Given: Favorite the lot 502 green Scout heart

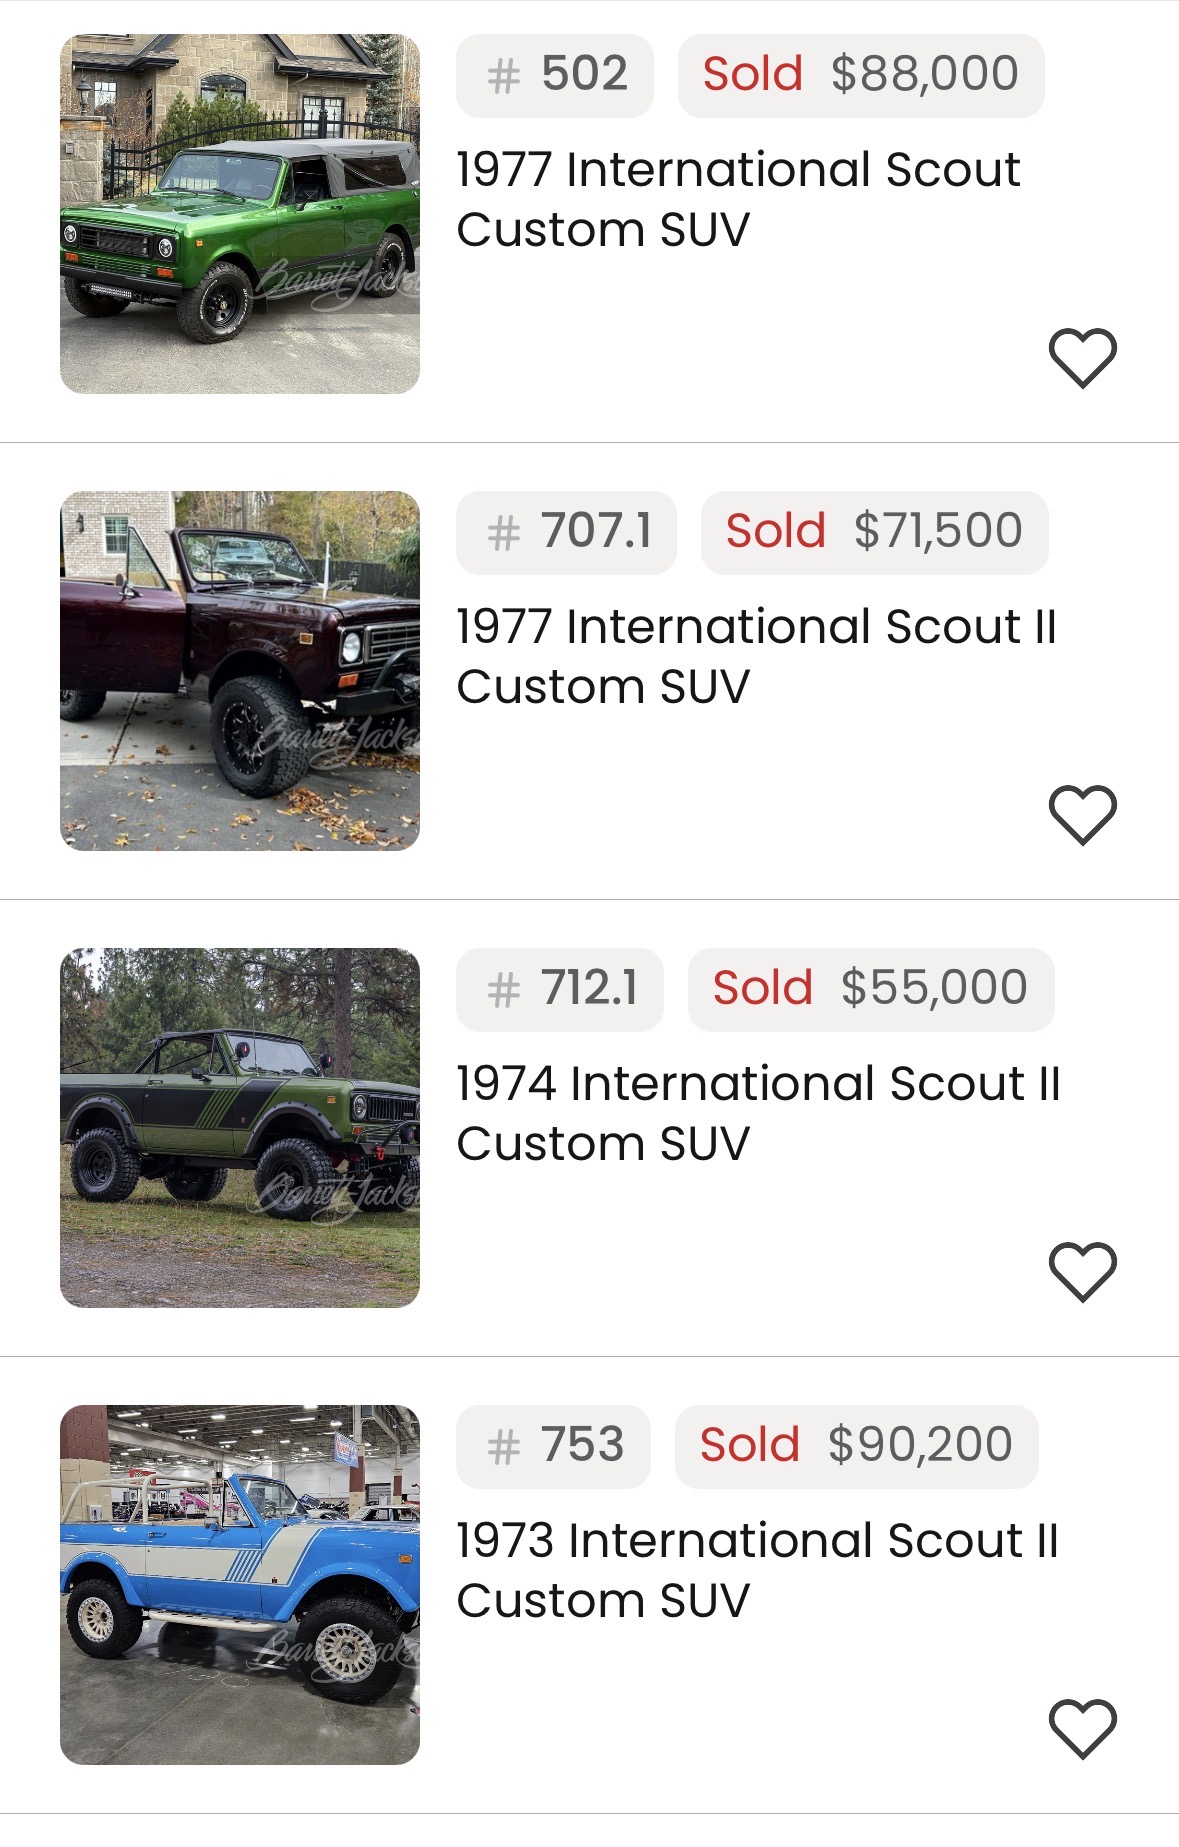Looking at the screenshot, I should pos(1082,357).
